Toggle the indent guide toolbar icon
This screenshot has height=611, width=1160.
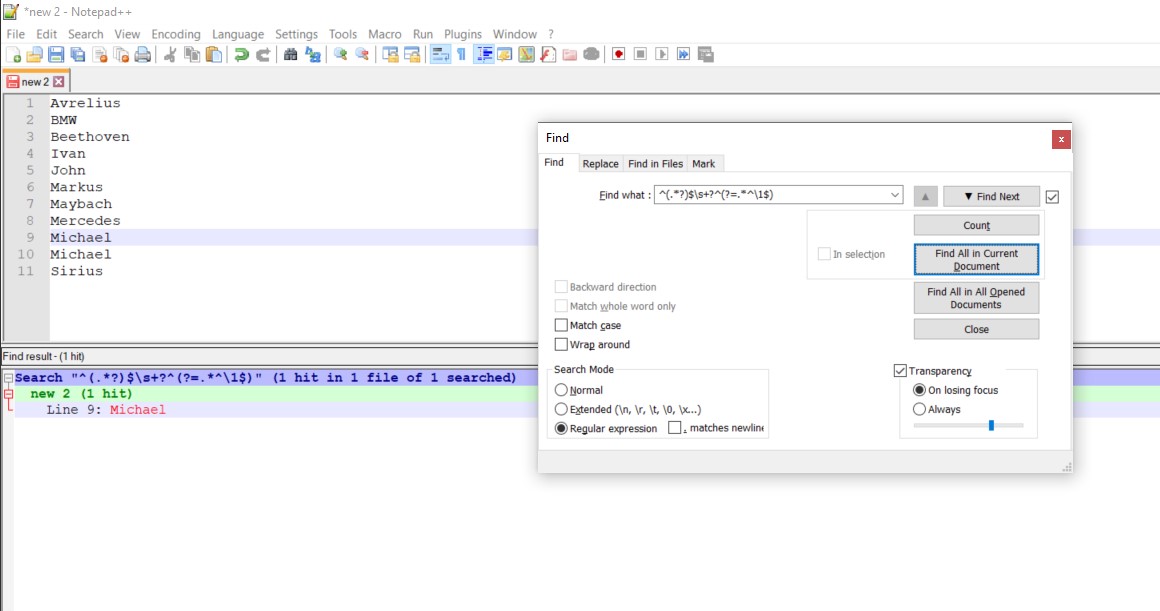(x=484, y=55)
